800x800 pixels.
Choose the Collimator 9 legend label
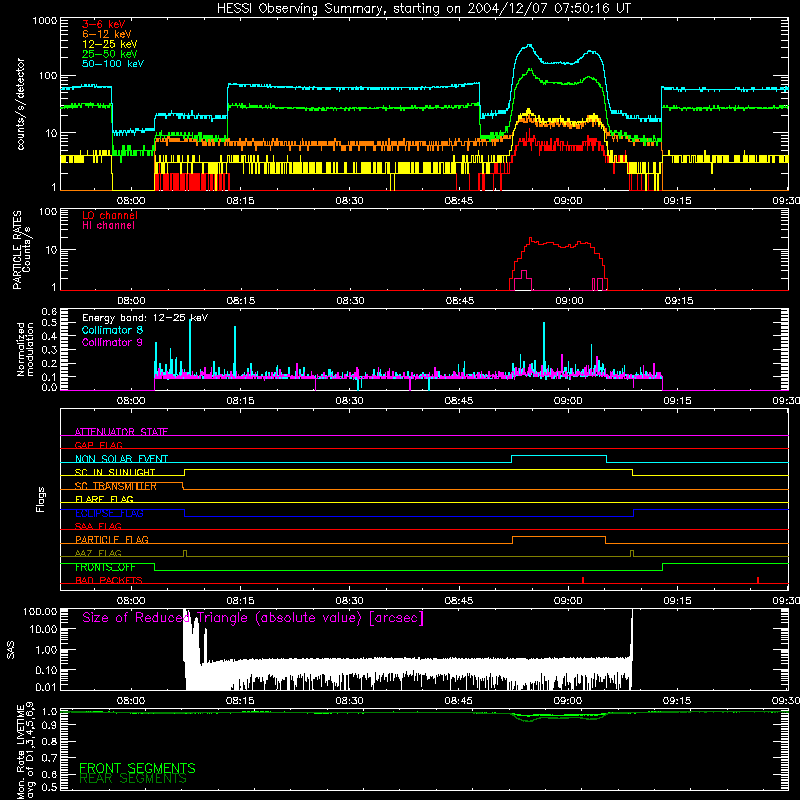[x=112, y=342]
